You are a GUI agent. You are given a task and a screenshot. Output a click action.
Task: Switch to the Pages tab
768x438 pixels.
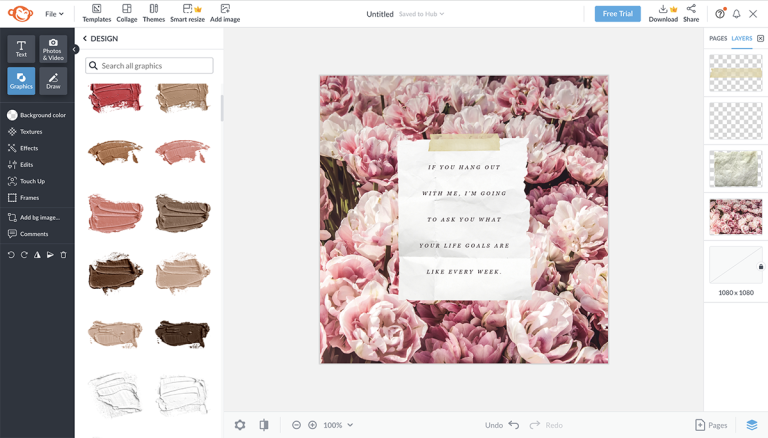click(x=718, y=39)
